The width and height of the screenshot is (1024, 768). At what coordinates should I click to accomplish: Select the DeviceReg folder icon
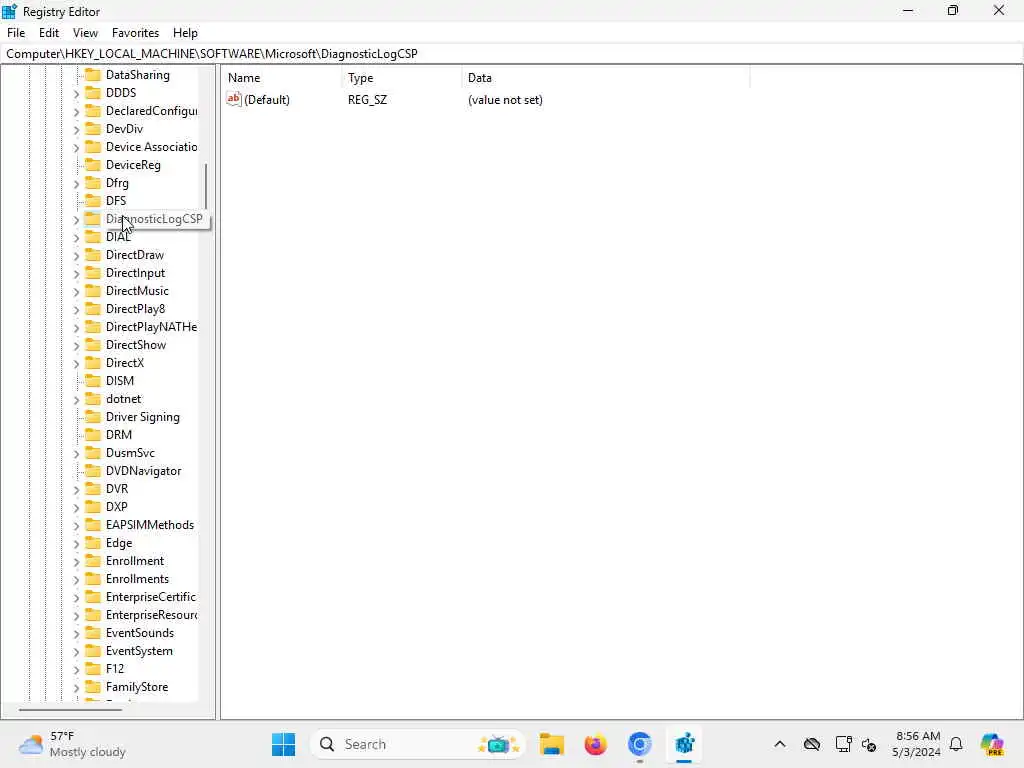(x=93, y=165)
